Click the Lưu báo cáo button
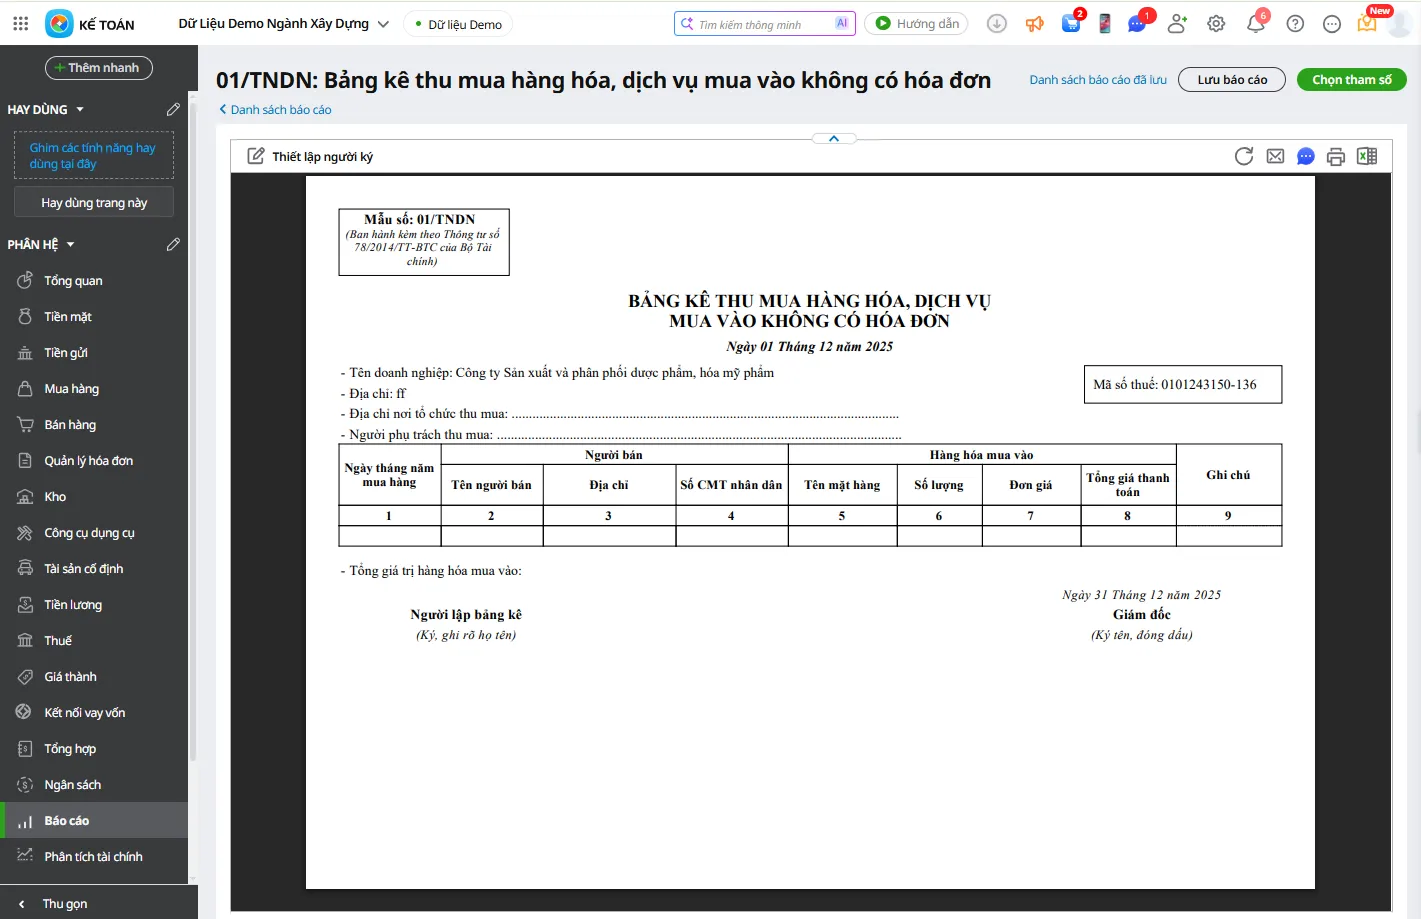 (1231, 79)
